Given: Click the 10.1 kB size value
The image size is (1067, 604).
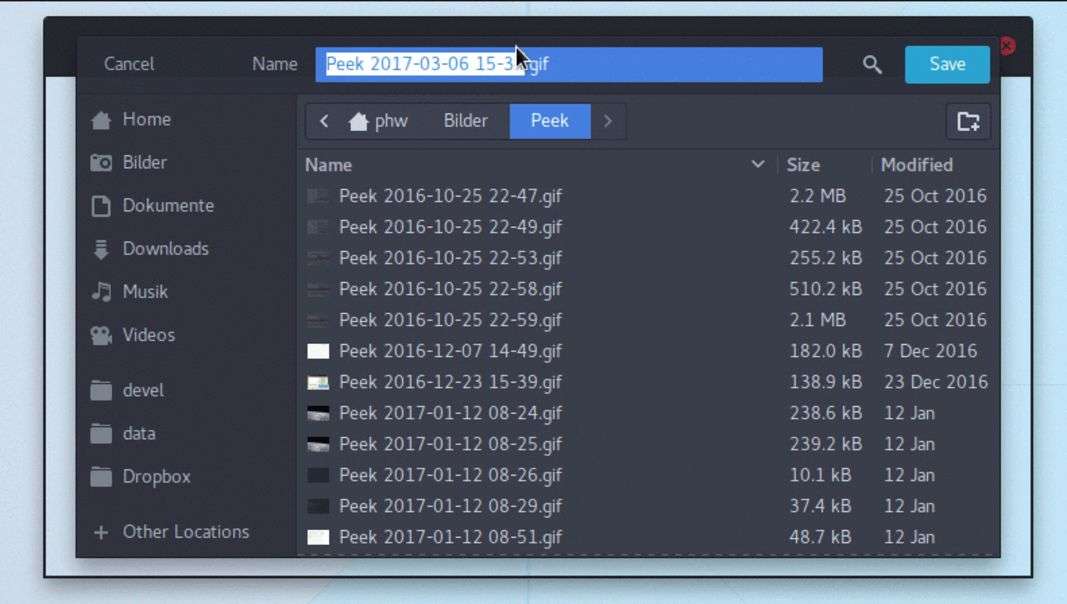Looking at the screenshot, I should point(820,475).
